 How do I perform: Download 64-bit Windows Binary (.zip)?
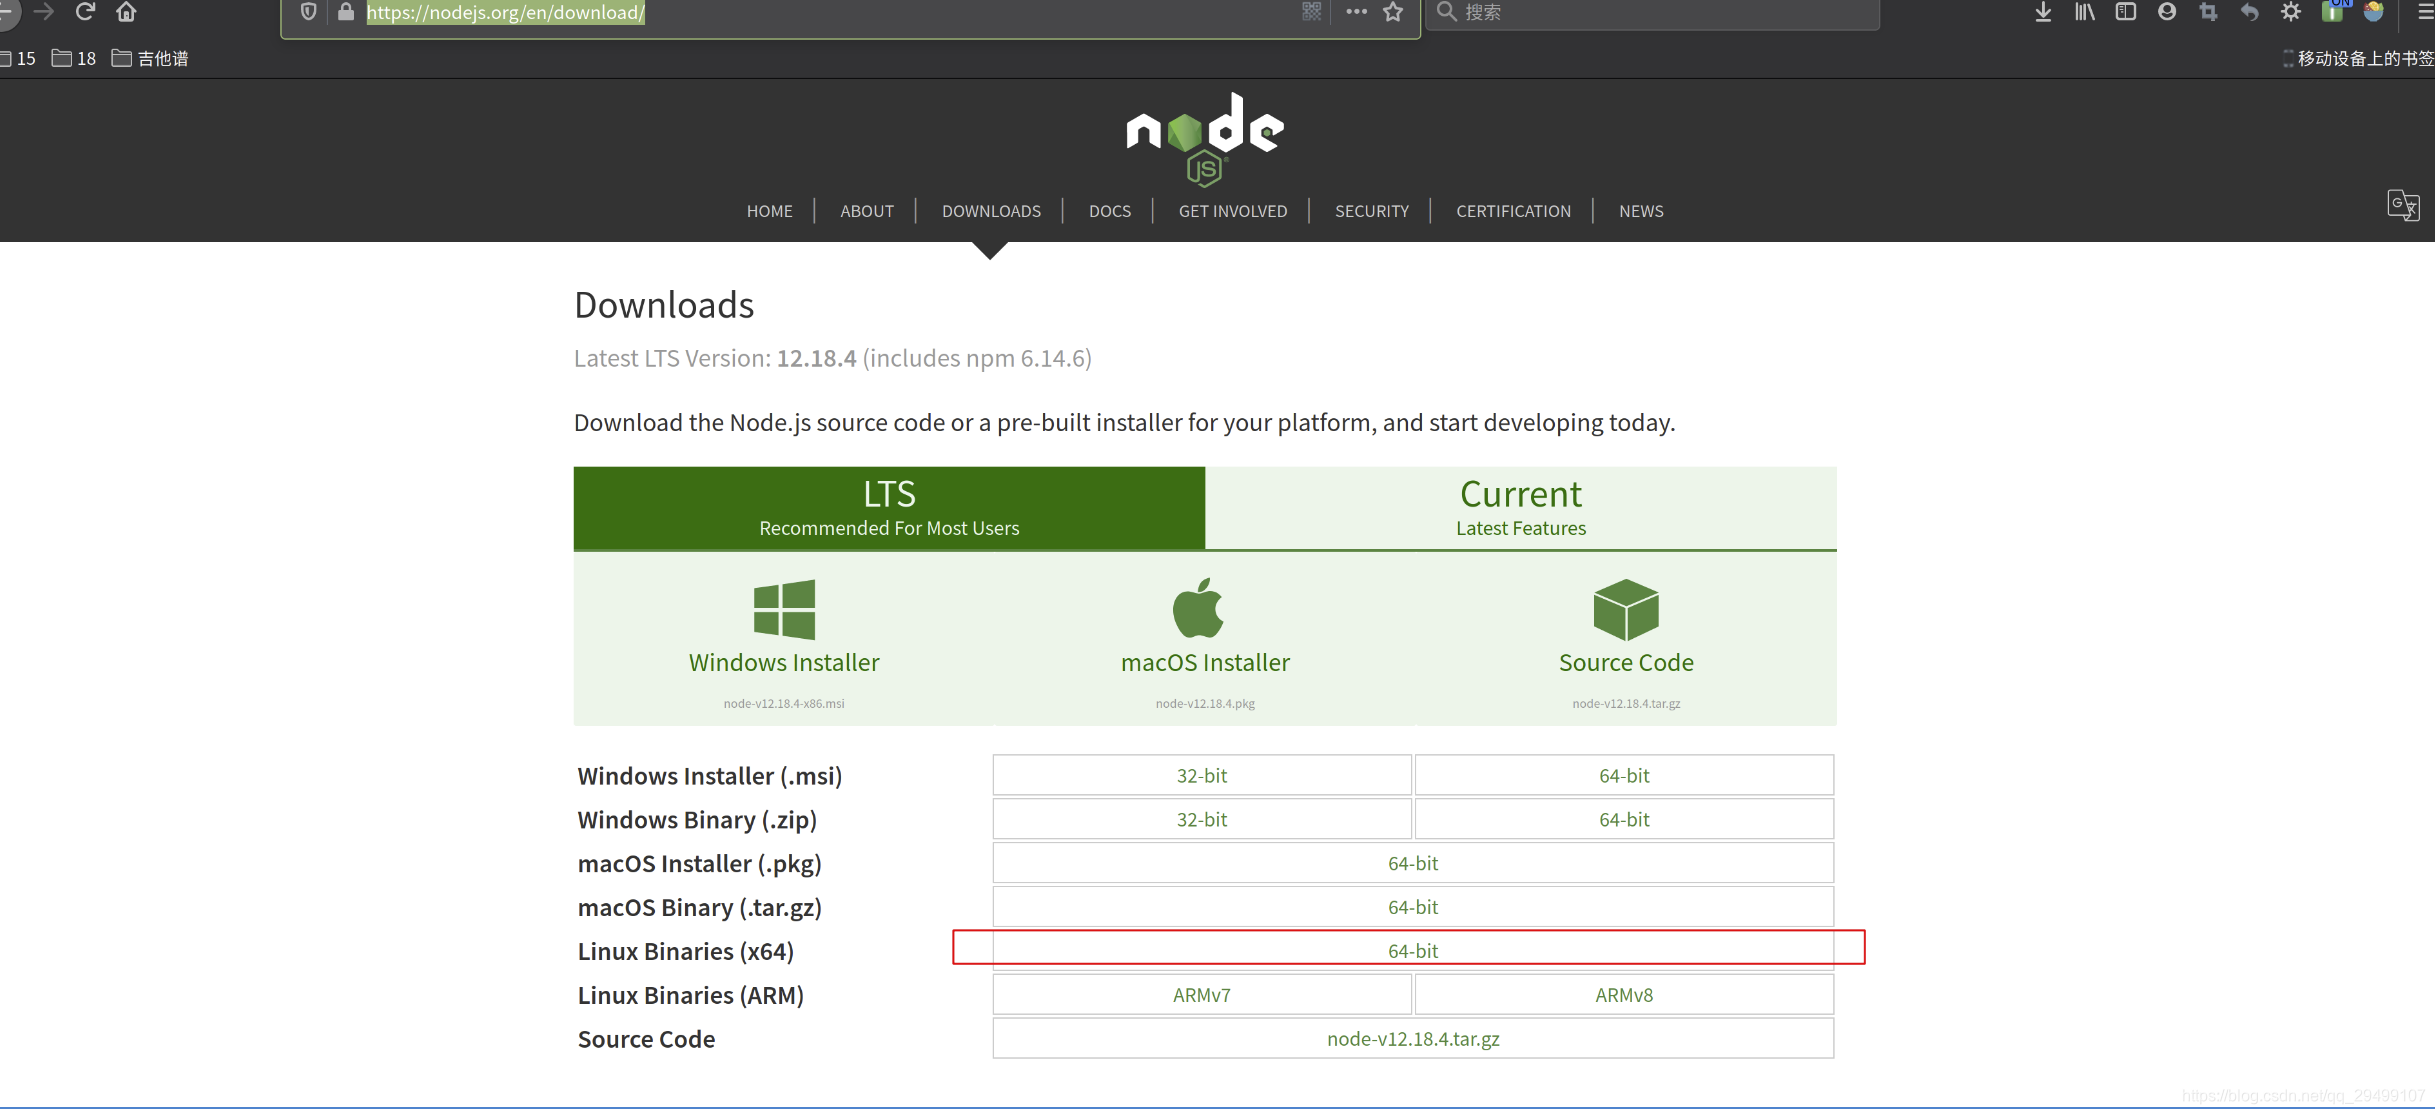pos(1624,819)
